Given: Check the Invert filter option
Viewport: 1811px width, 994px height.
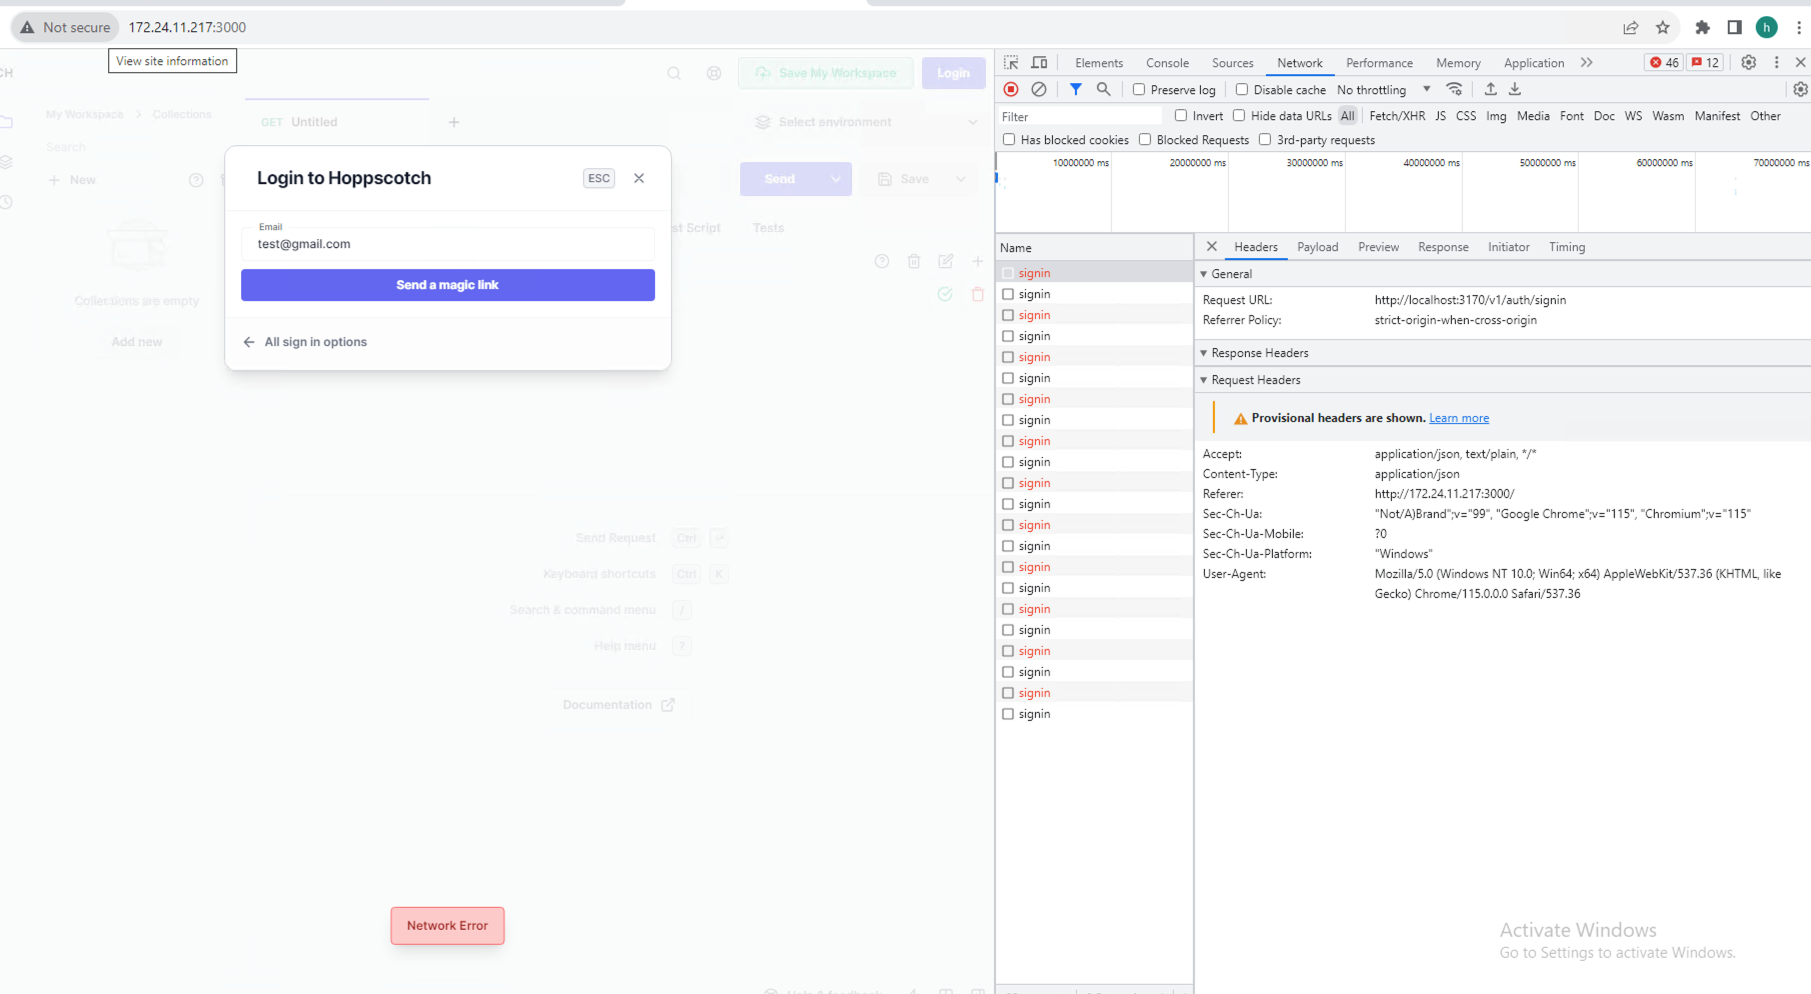Looking at the screenshot, I should coord(1180,115).
